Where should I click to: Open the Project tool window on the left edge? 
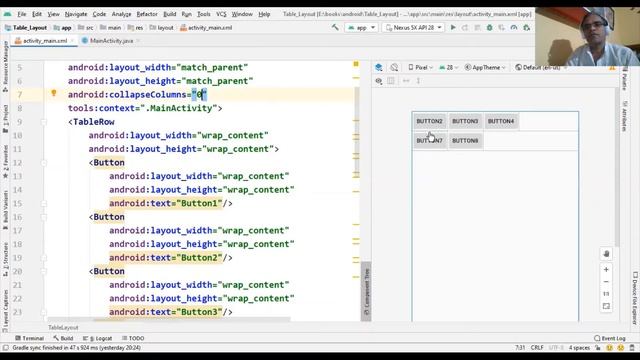[5, 118]
